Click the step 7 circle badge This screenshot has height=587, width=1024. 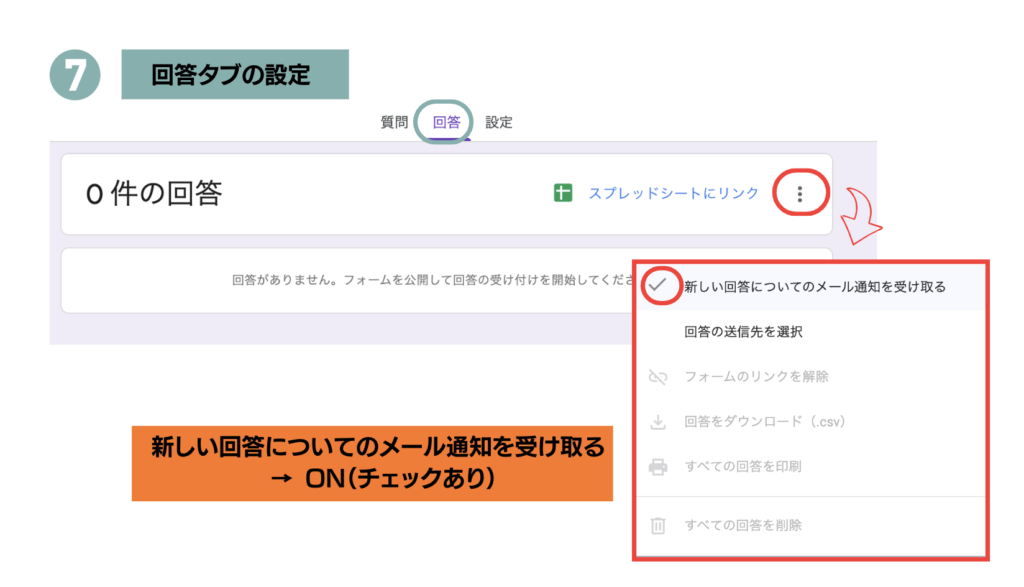[x=75, y=76]
